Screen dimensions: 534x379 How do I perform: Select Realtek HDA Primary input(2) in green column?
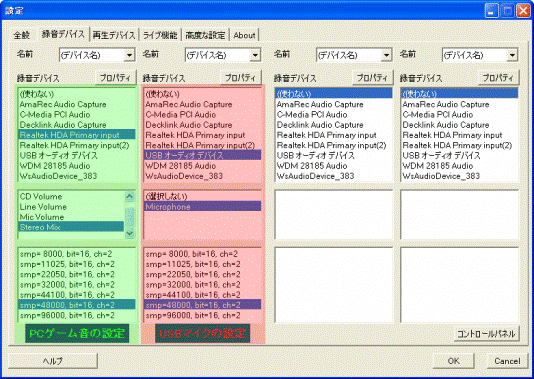click(x=77, y=145)
